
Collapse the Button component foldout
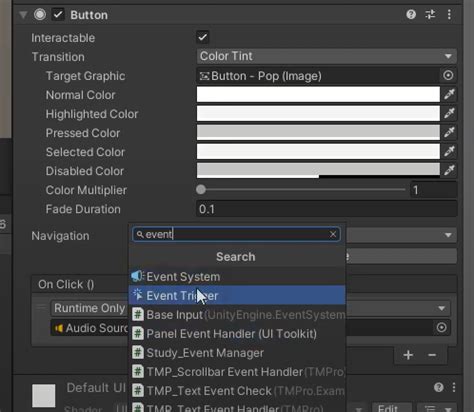(x=23, y=15)
